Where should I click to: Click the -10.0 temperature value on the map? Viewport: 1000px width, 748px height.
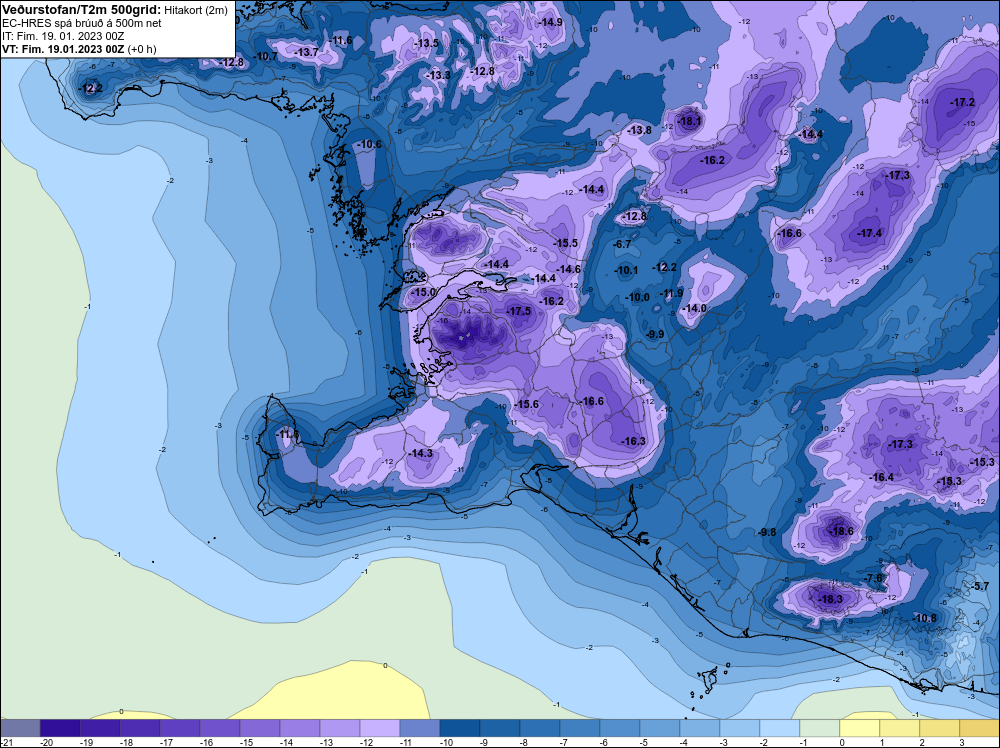(637, 297)
